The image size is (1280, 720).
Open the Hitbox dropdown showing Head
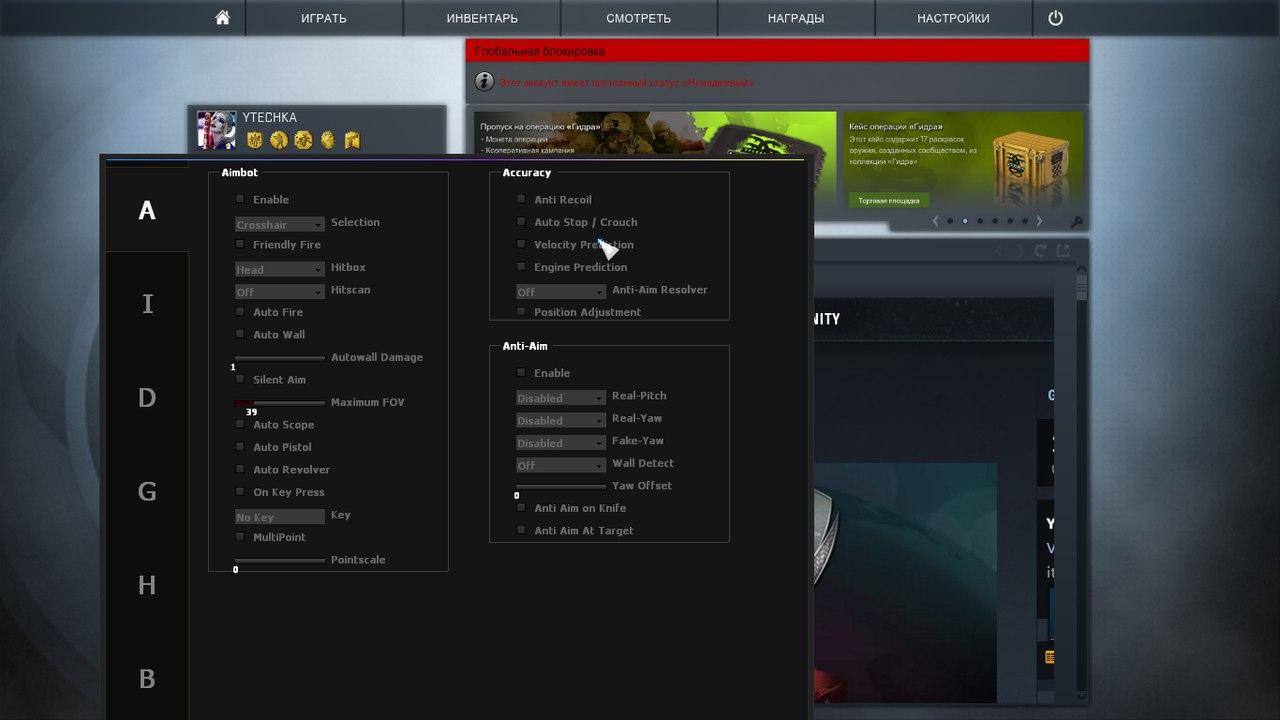[279, 269]
